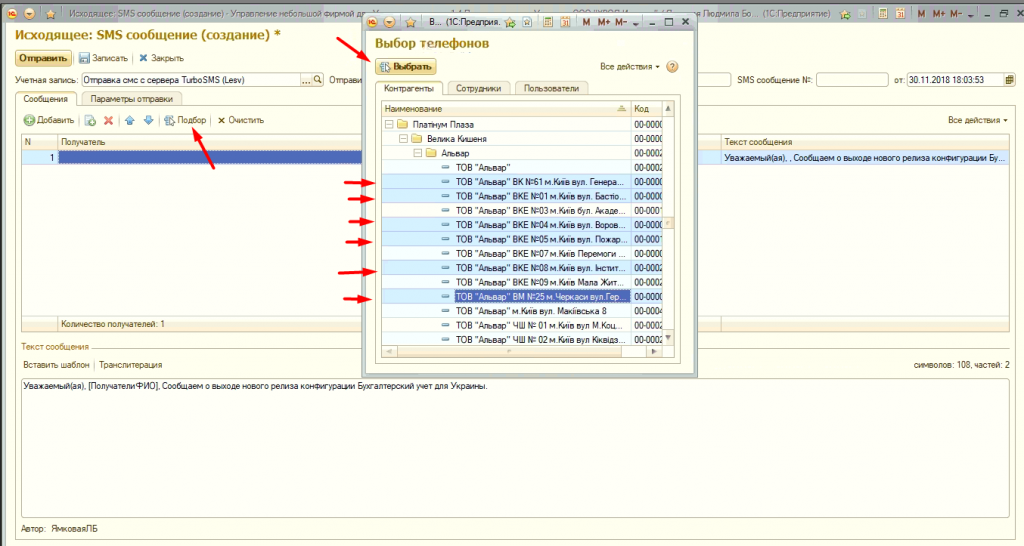1024x546 pixels.
Task: Click the Текст сообщения column header
Action: pos(866,142)
